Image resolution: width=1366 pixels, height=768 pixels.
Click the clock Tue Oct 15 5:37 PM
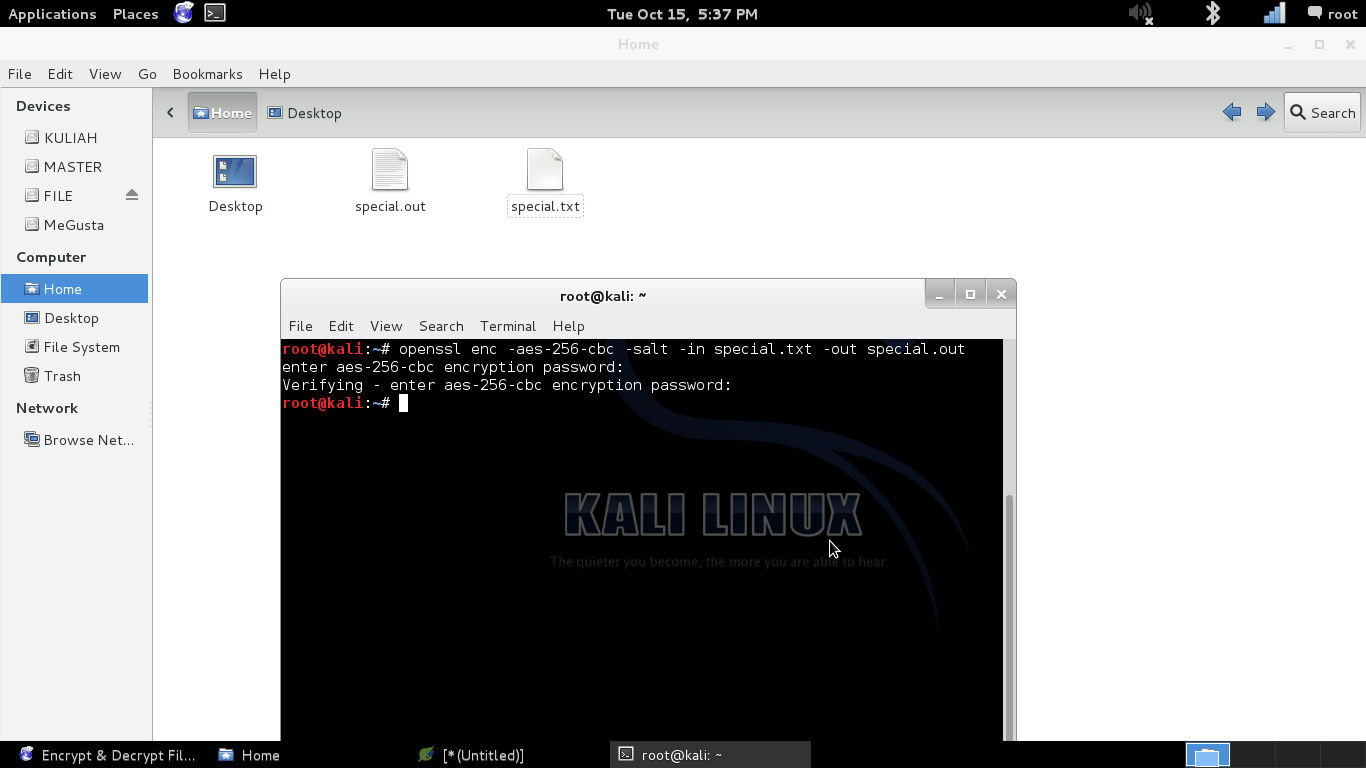[x=682, y=14]
